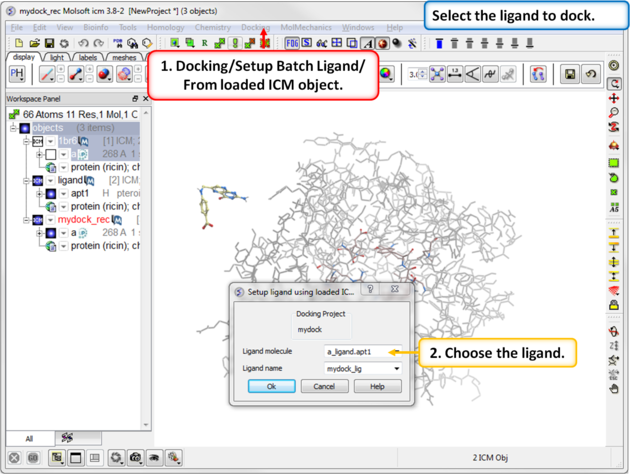Screen dimensions: 630x474
Task: Toggle the italic A labels button
Action: (x=368, y=43)
